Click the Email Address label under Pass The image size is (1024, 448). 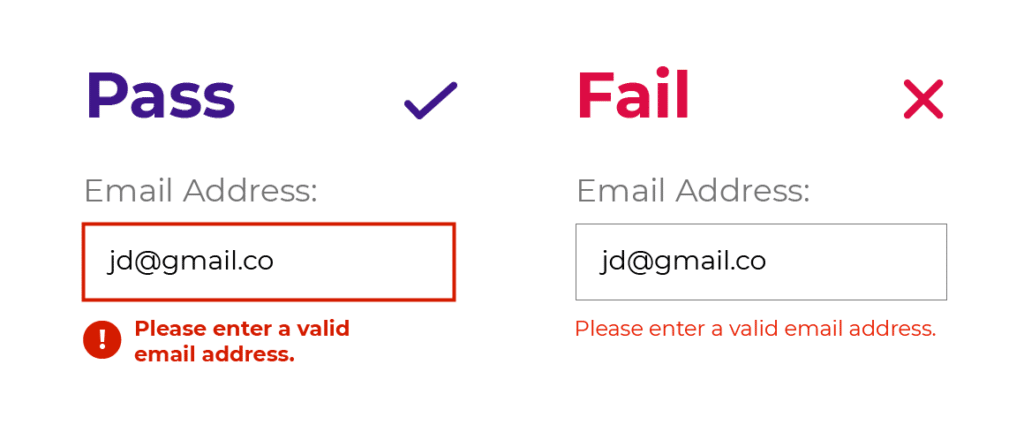200,191
